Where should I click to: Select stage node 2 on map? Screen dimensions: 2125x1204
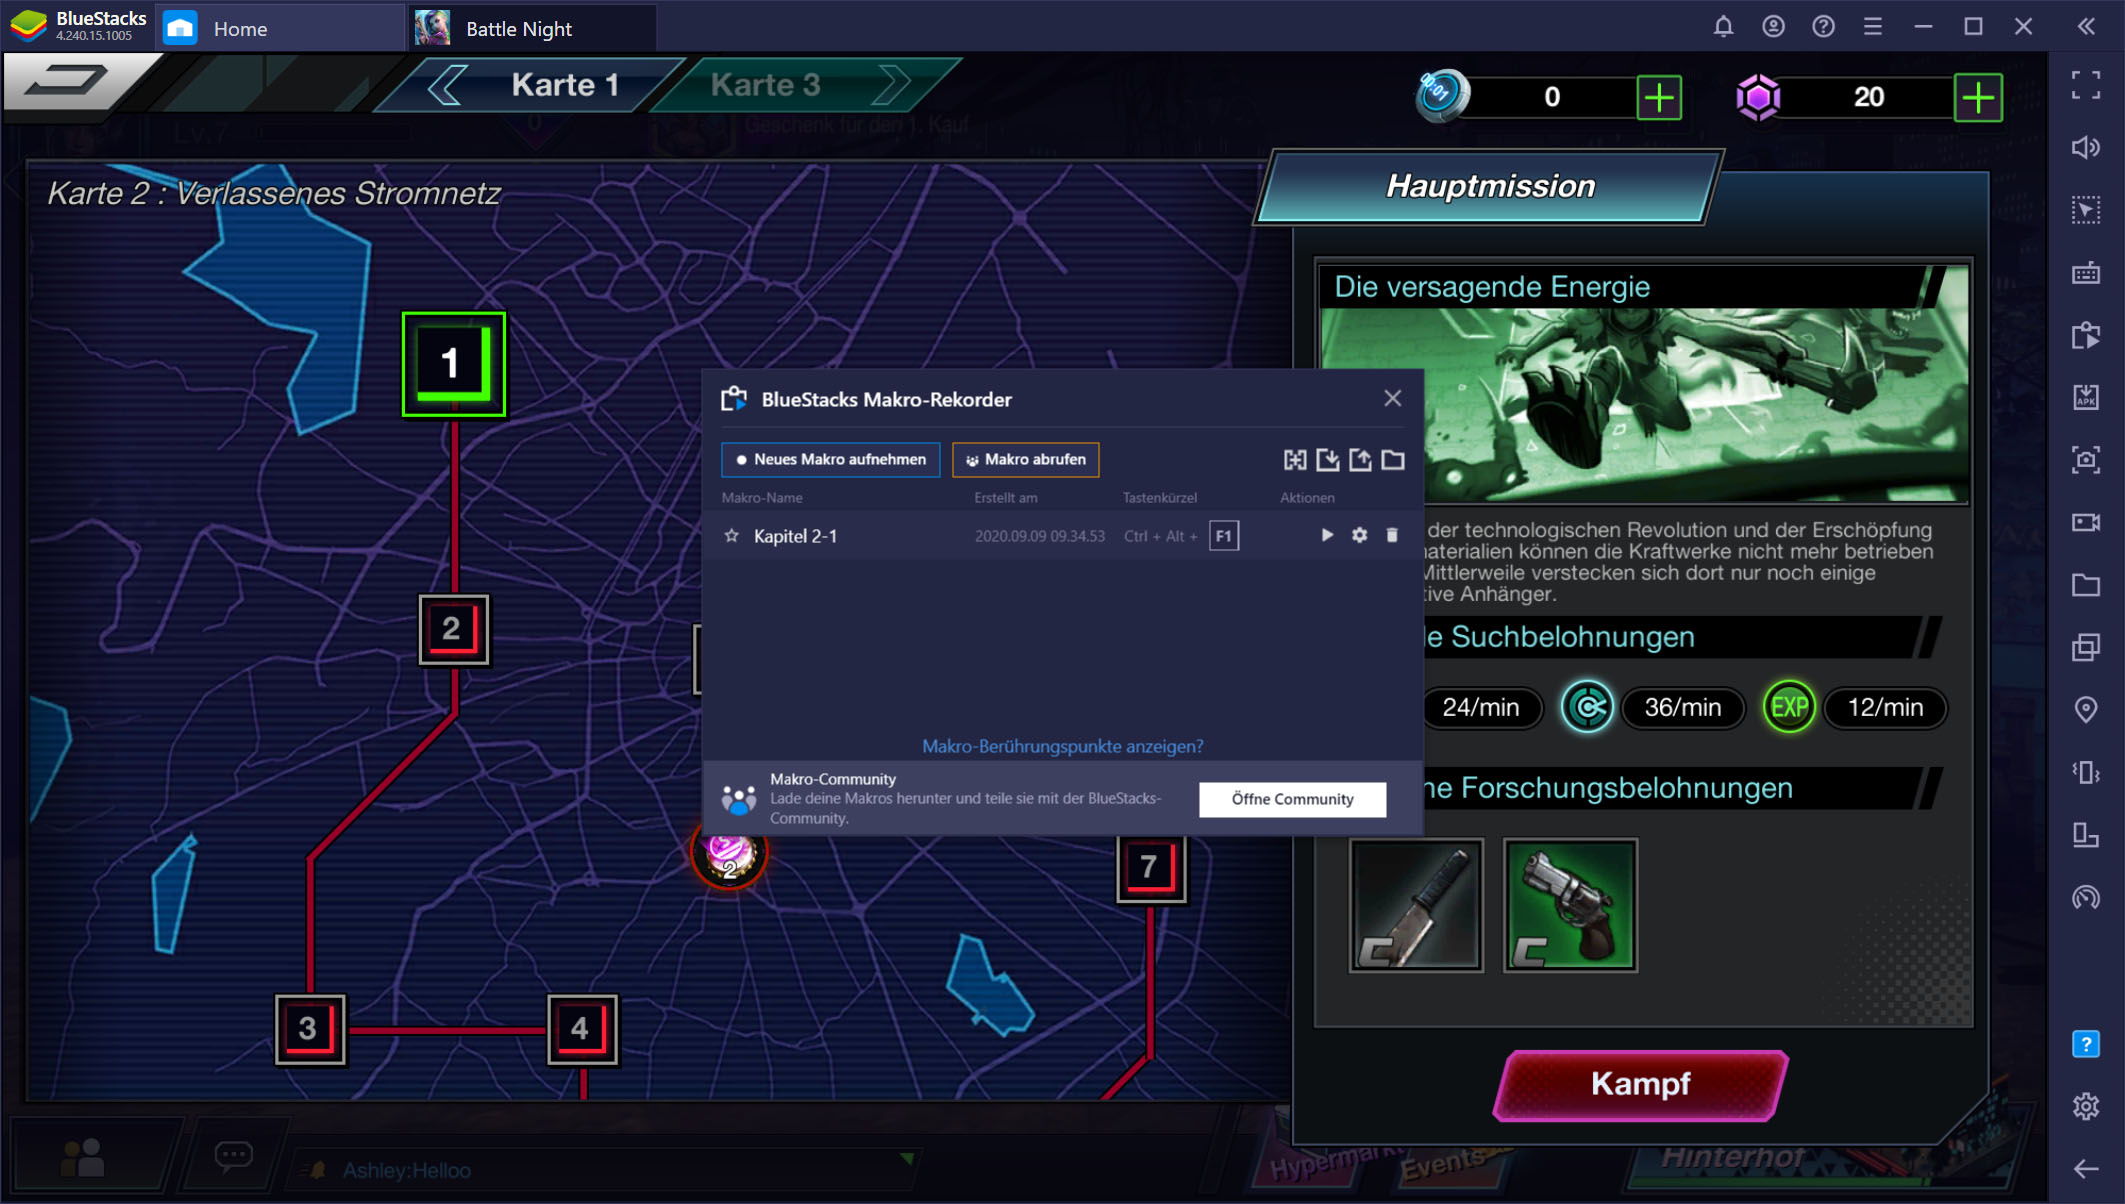[453, 629]
